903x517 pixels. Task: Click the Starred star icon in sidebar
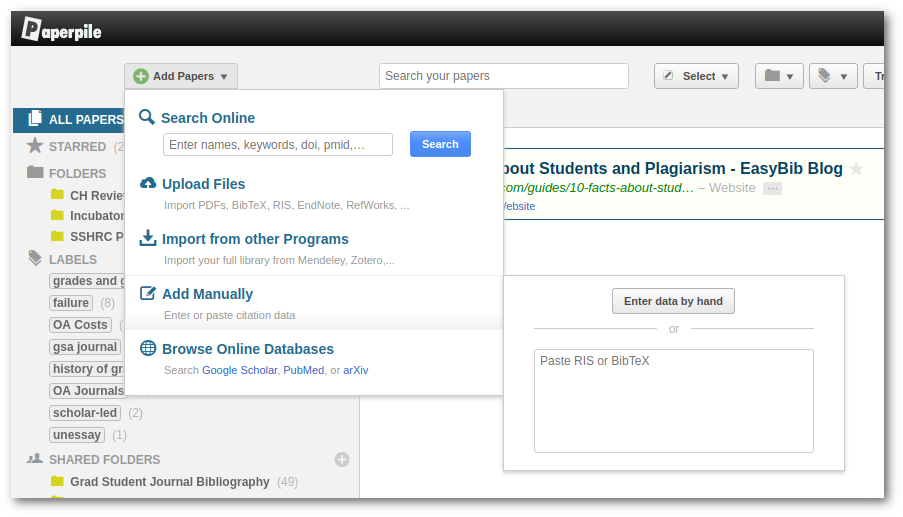35,145
